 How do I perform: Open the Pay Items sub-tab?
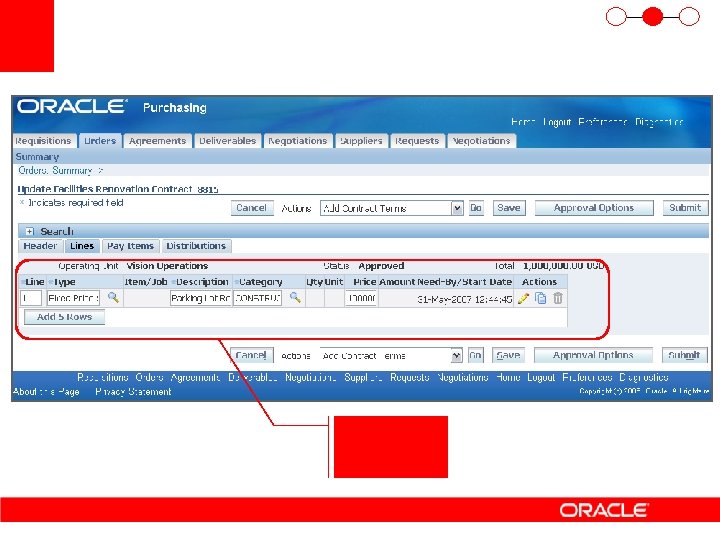click(130, 246)
